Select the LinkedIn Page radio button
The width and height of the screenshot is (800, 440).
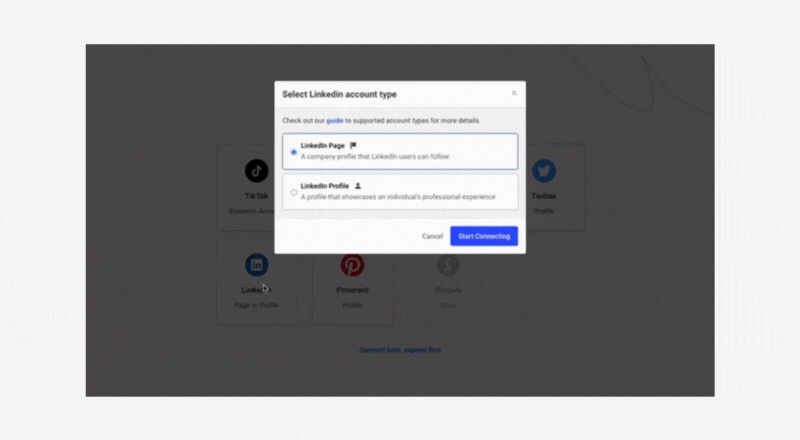(293, 152)
